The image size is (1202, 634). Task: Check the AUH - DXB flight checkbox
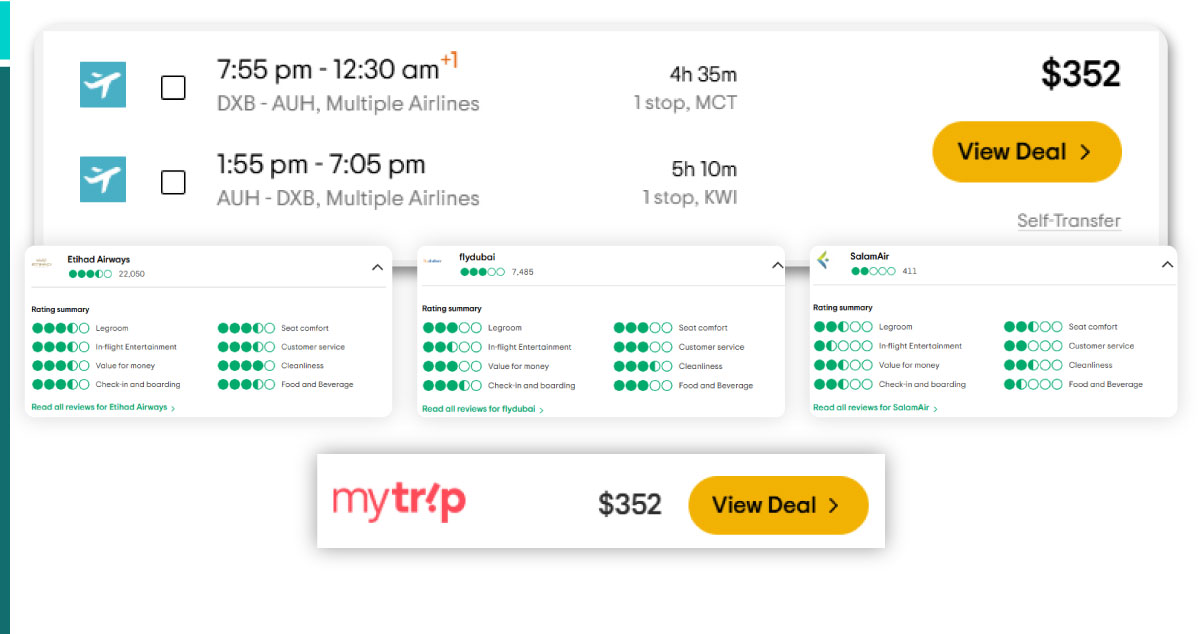click(x=173, y=182)
